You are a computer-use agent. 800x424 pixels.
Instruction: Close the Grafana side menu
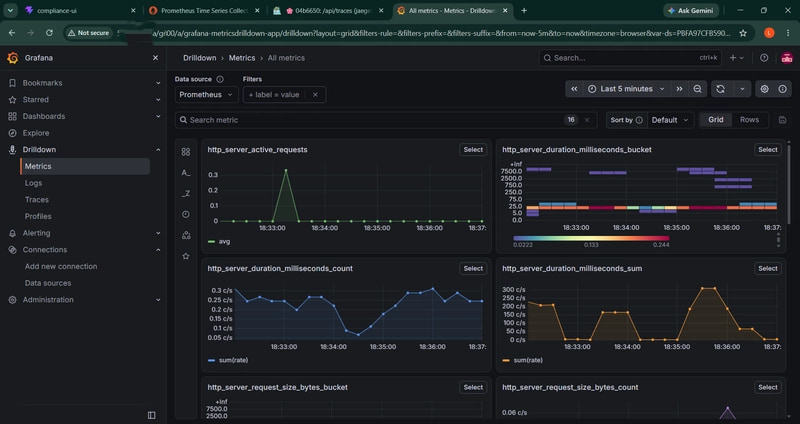point(156,58)
